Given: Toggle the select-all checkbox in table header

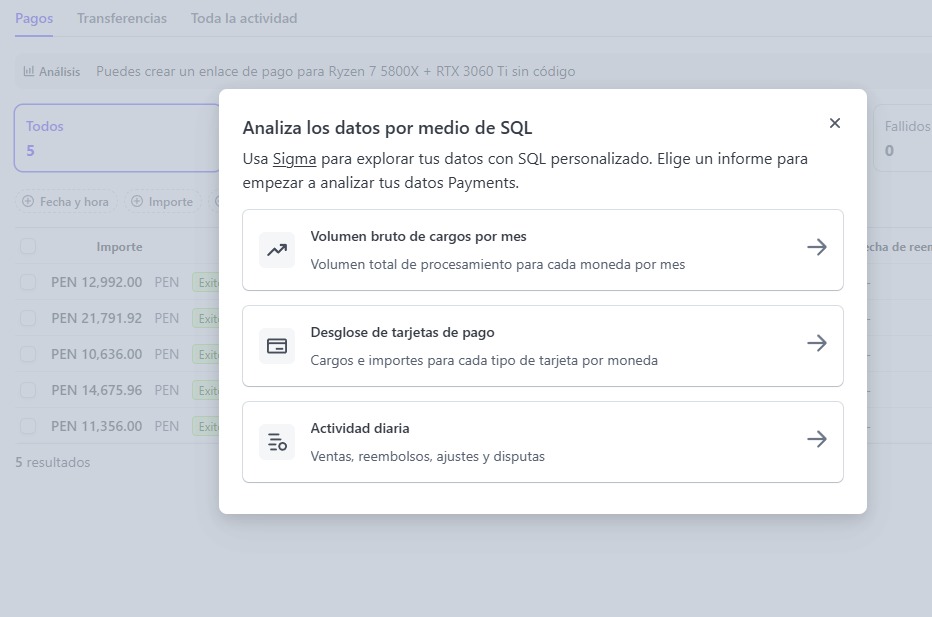Looking at the screenshot, I should [x=28, y=246].
